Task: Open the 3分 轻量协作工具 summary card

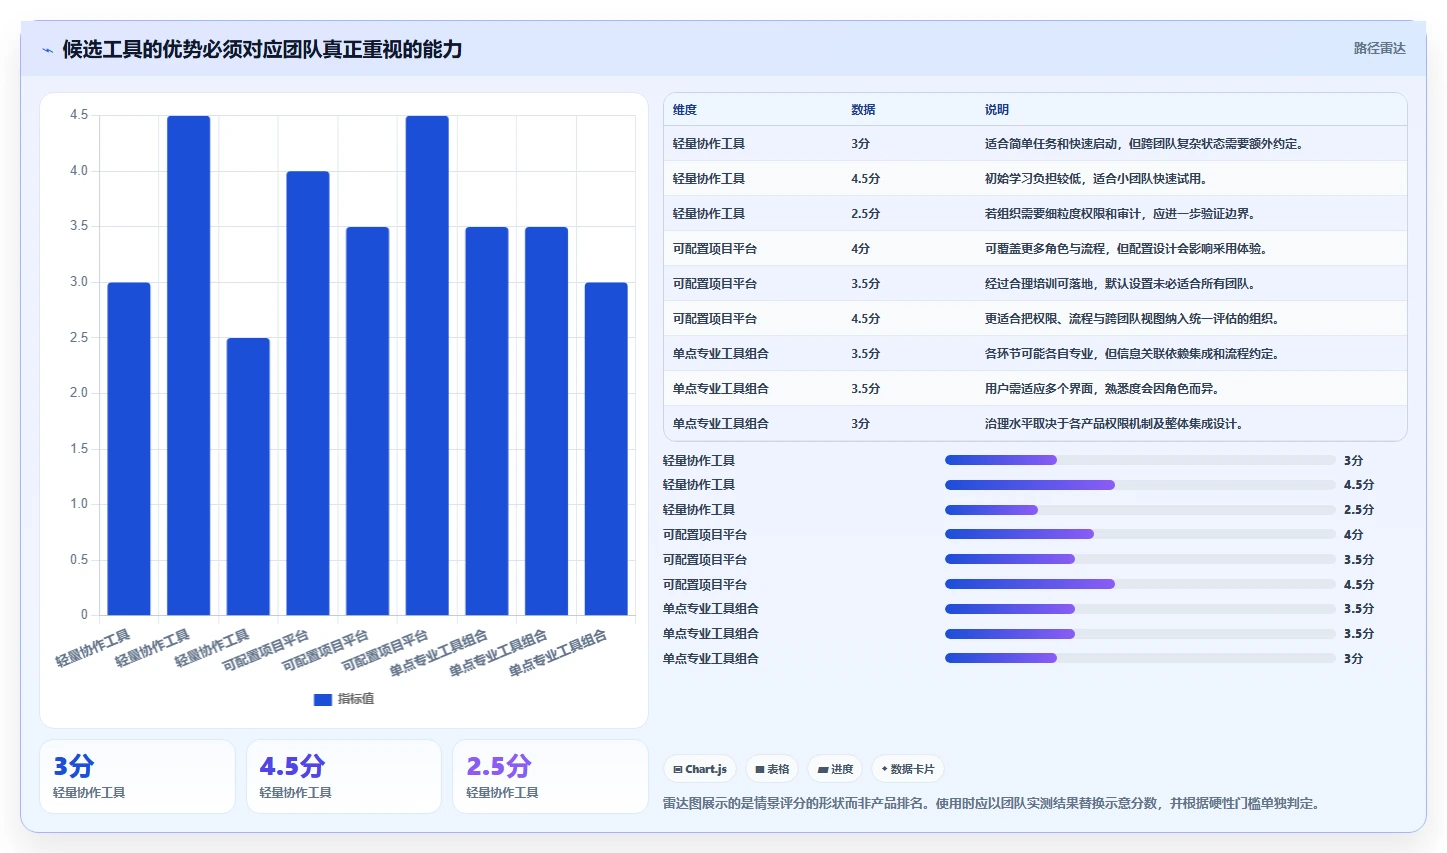Action: coord(137,776)
